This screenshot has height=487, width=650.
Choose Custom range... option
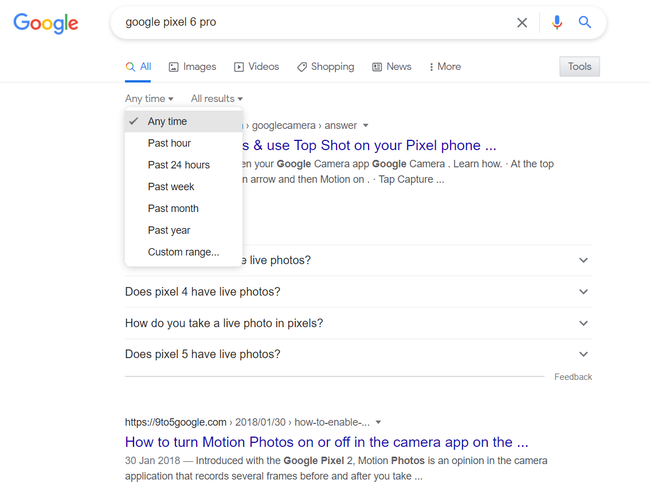(184, 252)
